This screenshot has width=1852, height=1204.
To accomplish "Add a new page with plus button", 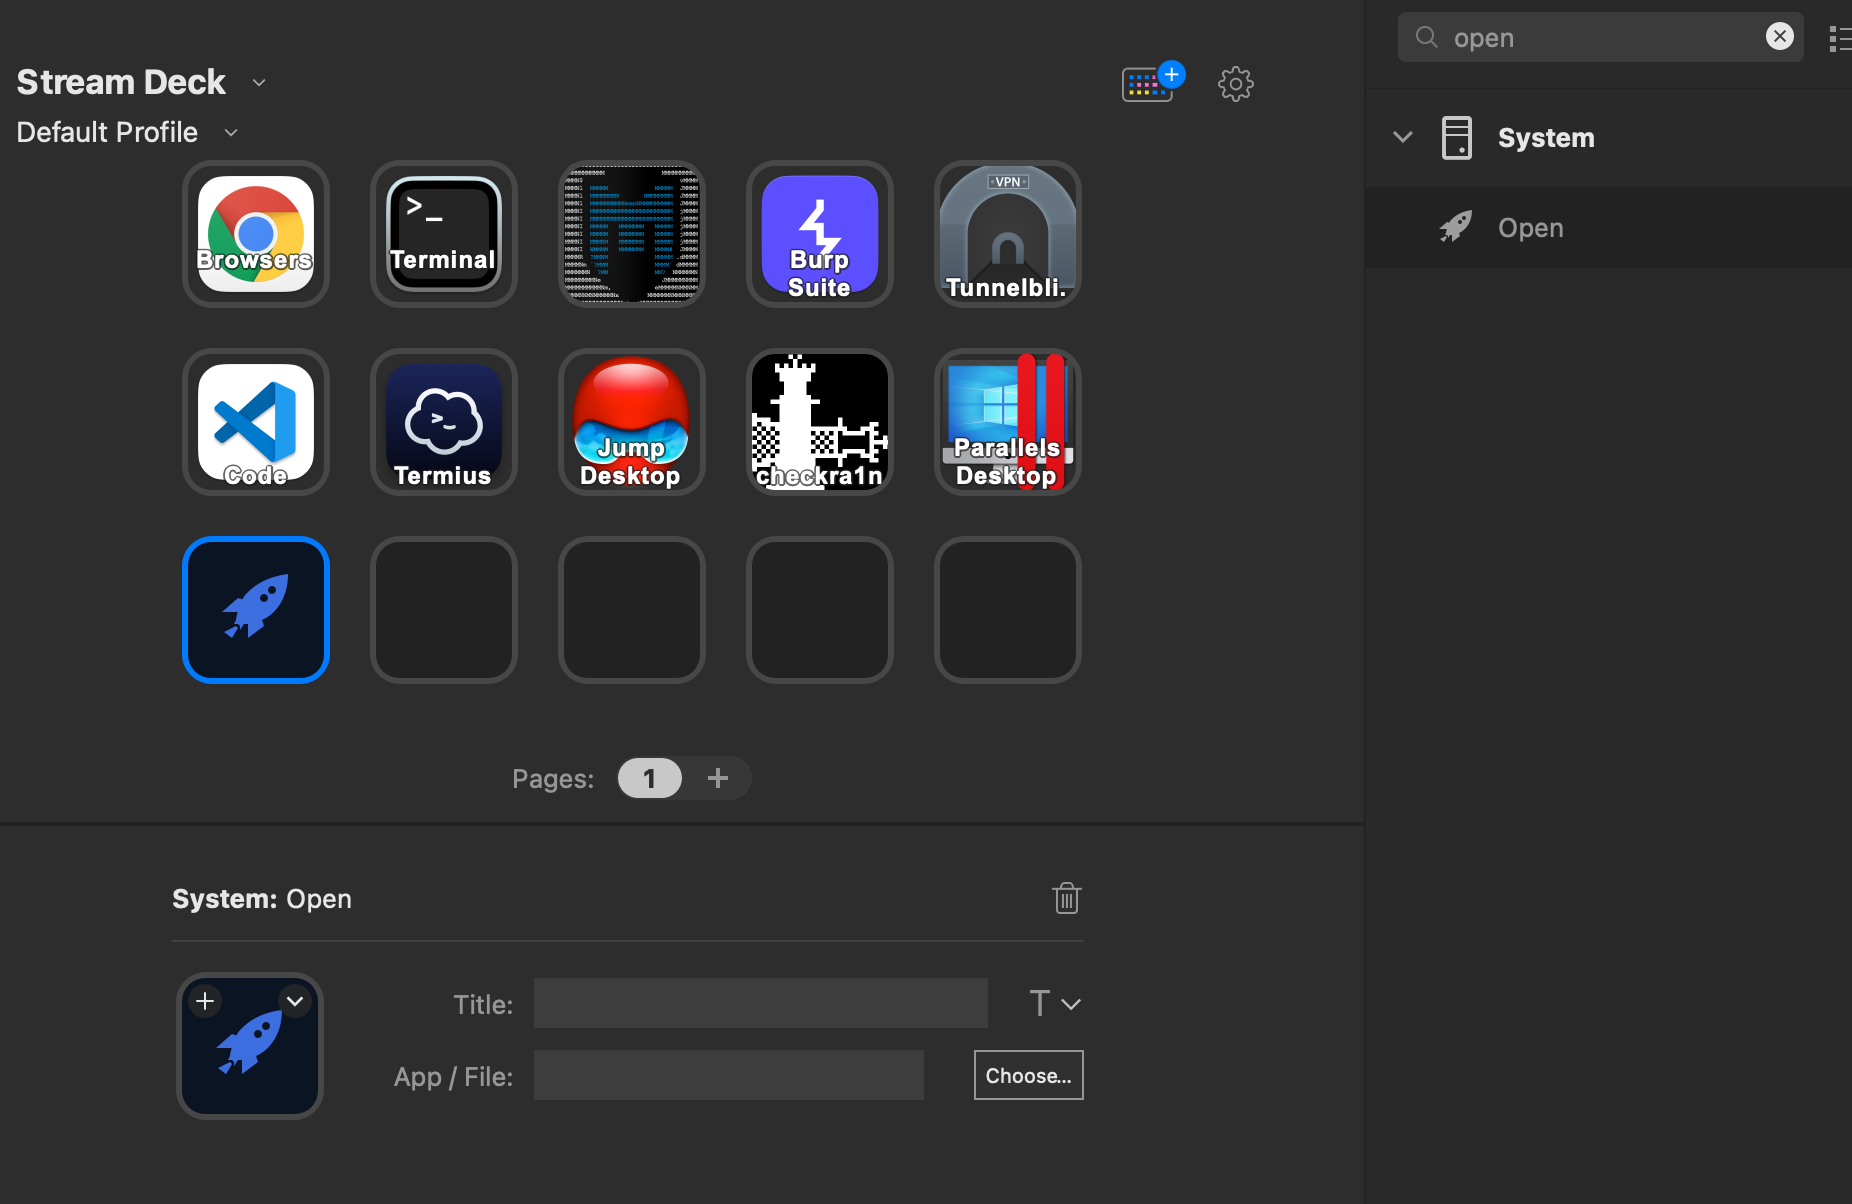I will tap(718, 778).
